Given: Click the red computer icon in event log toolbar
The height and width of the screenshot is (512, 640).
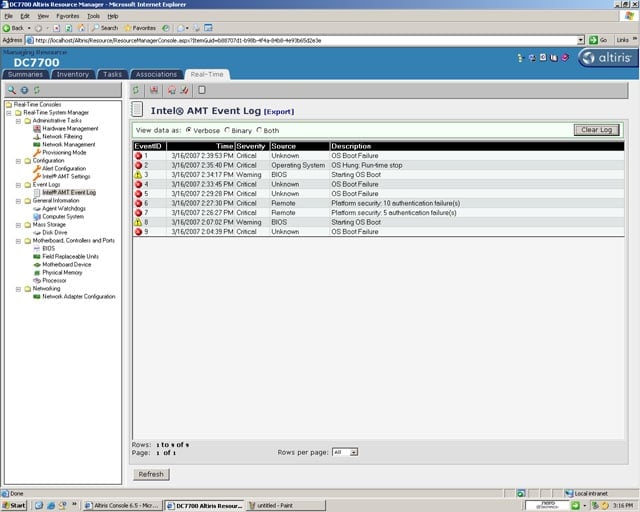Looking at the screenshot, I should [154, 90].
